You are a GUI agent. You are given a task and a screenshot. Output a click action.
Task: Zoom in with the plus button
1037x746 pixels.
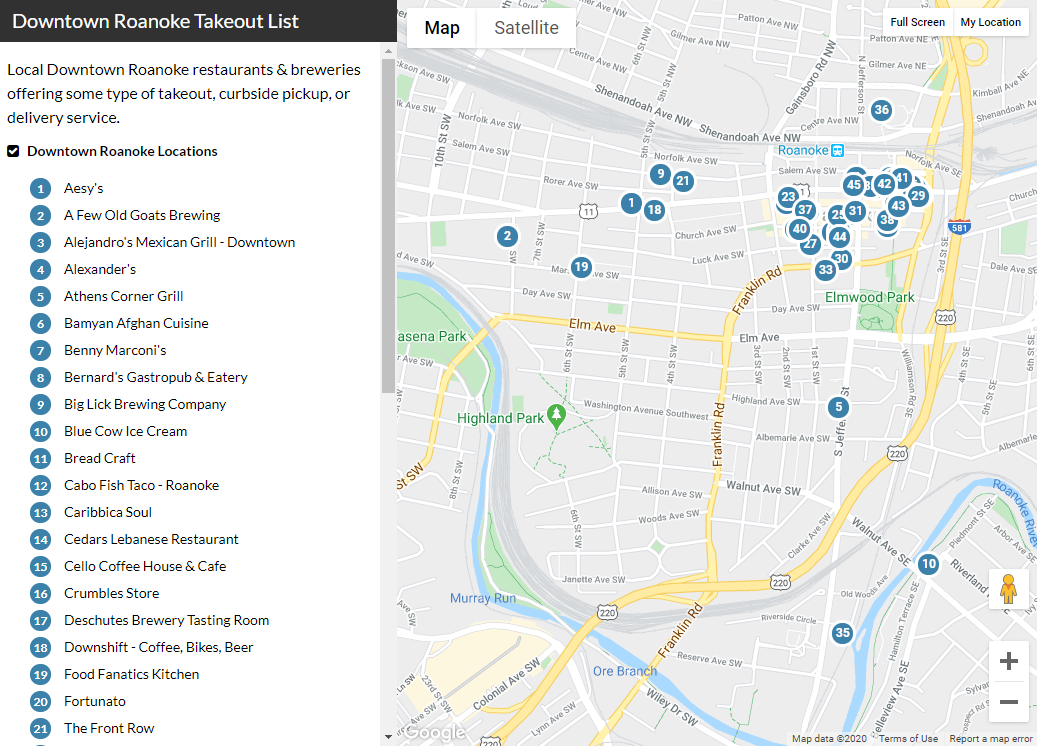pos(1009,661)
